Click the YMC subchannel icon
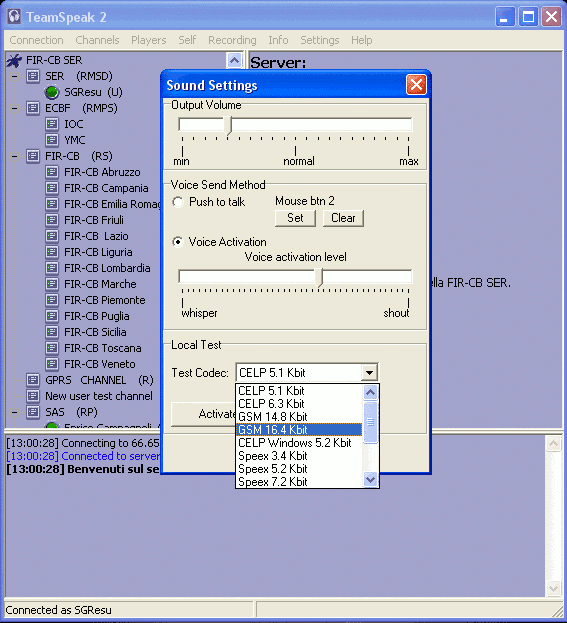This screenshot has height=623, width=567. click(52, 140)
